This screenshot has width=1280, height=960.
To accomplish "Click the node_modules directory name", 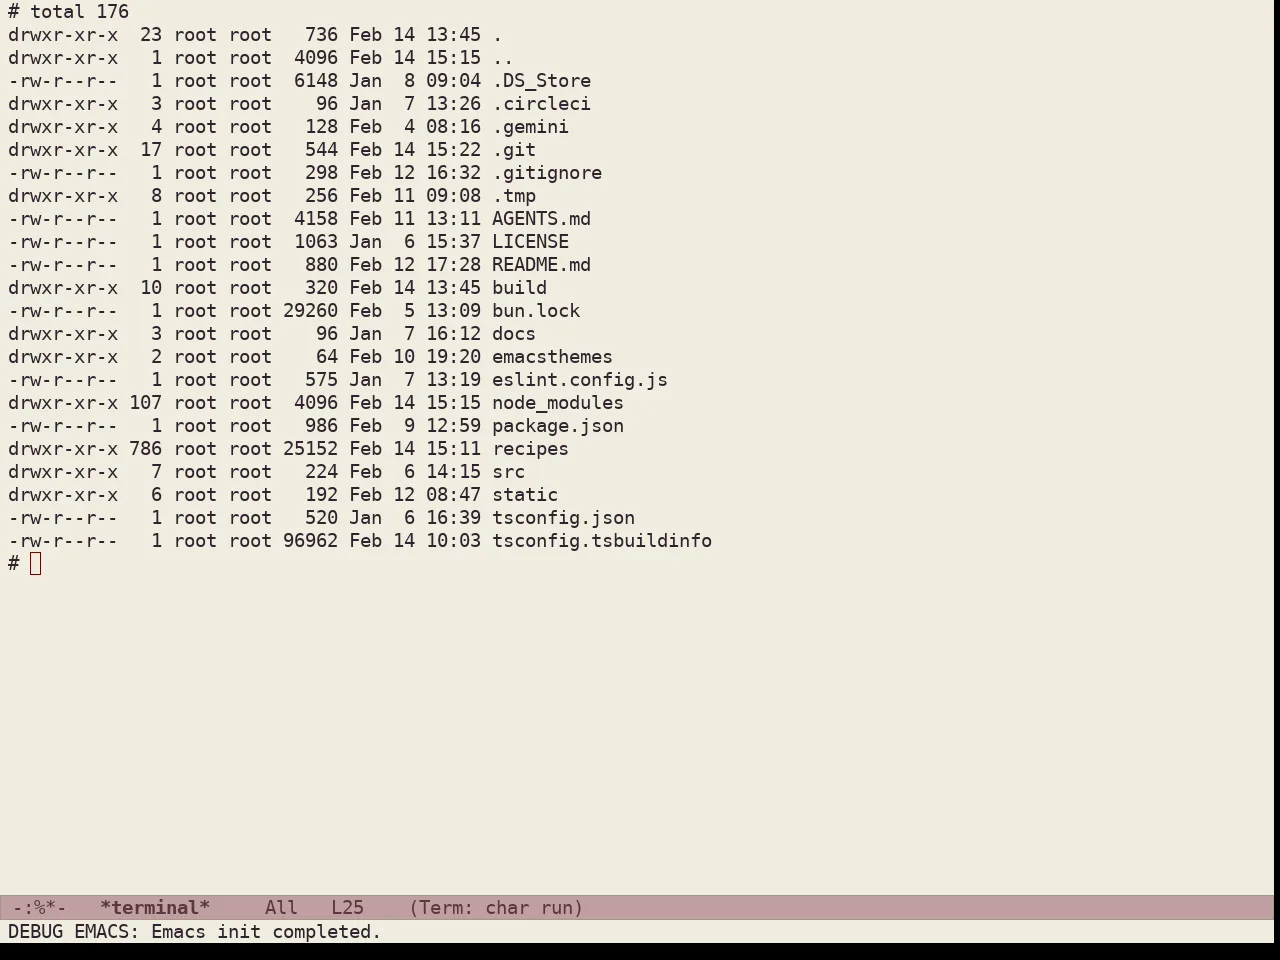I will point(558,403).
